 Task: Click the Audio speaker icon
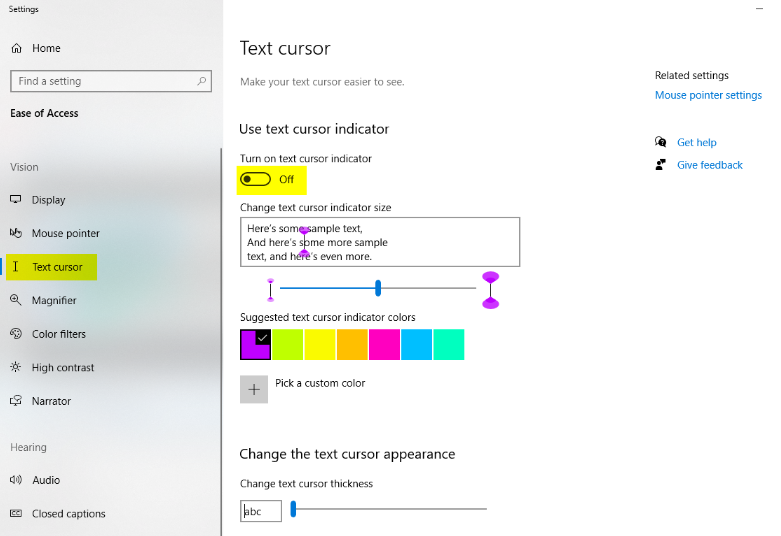click(16, 480)
